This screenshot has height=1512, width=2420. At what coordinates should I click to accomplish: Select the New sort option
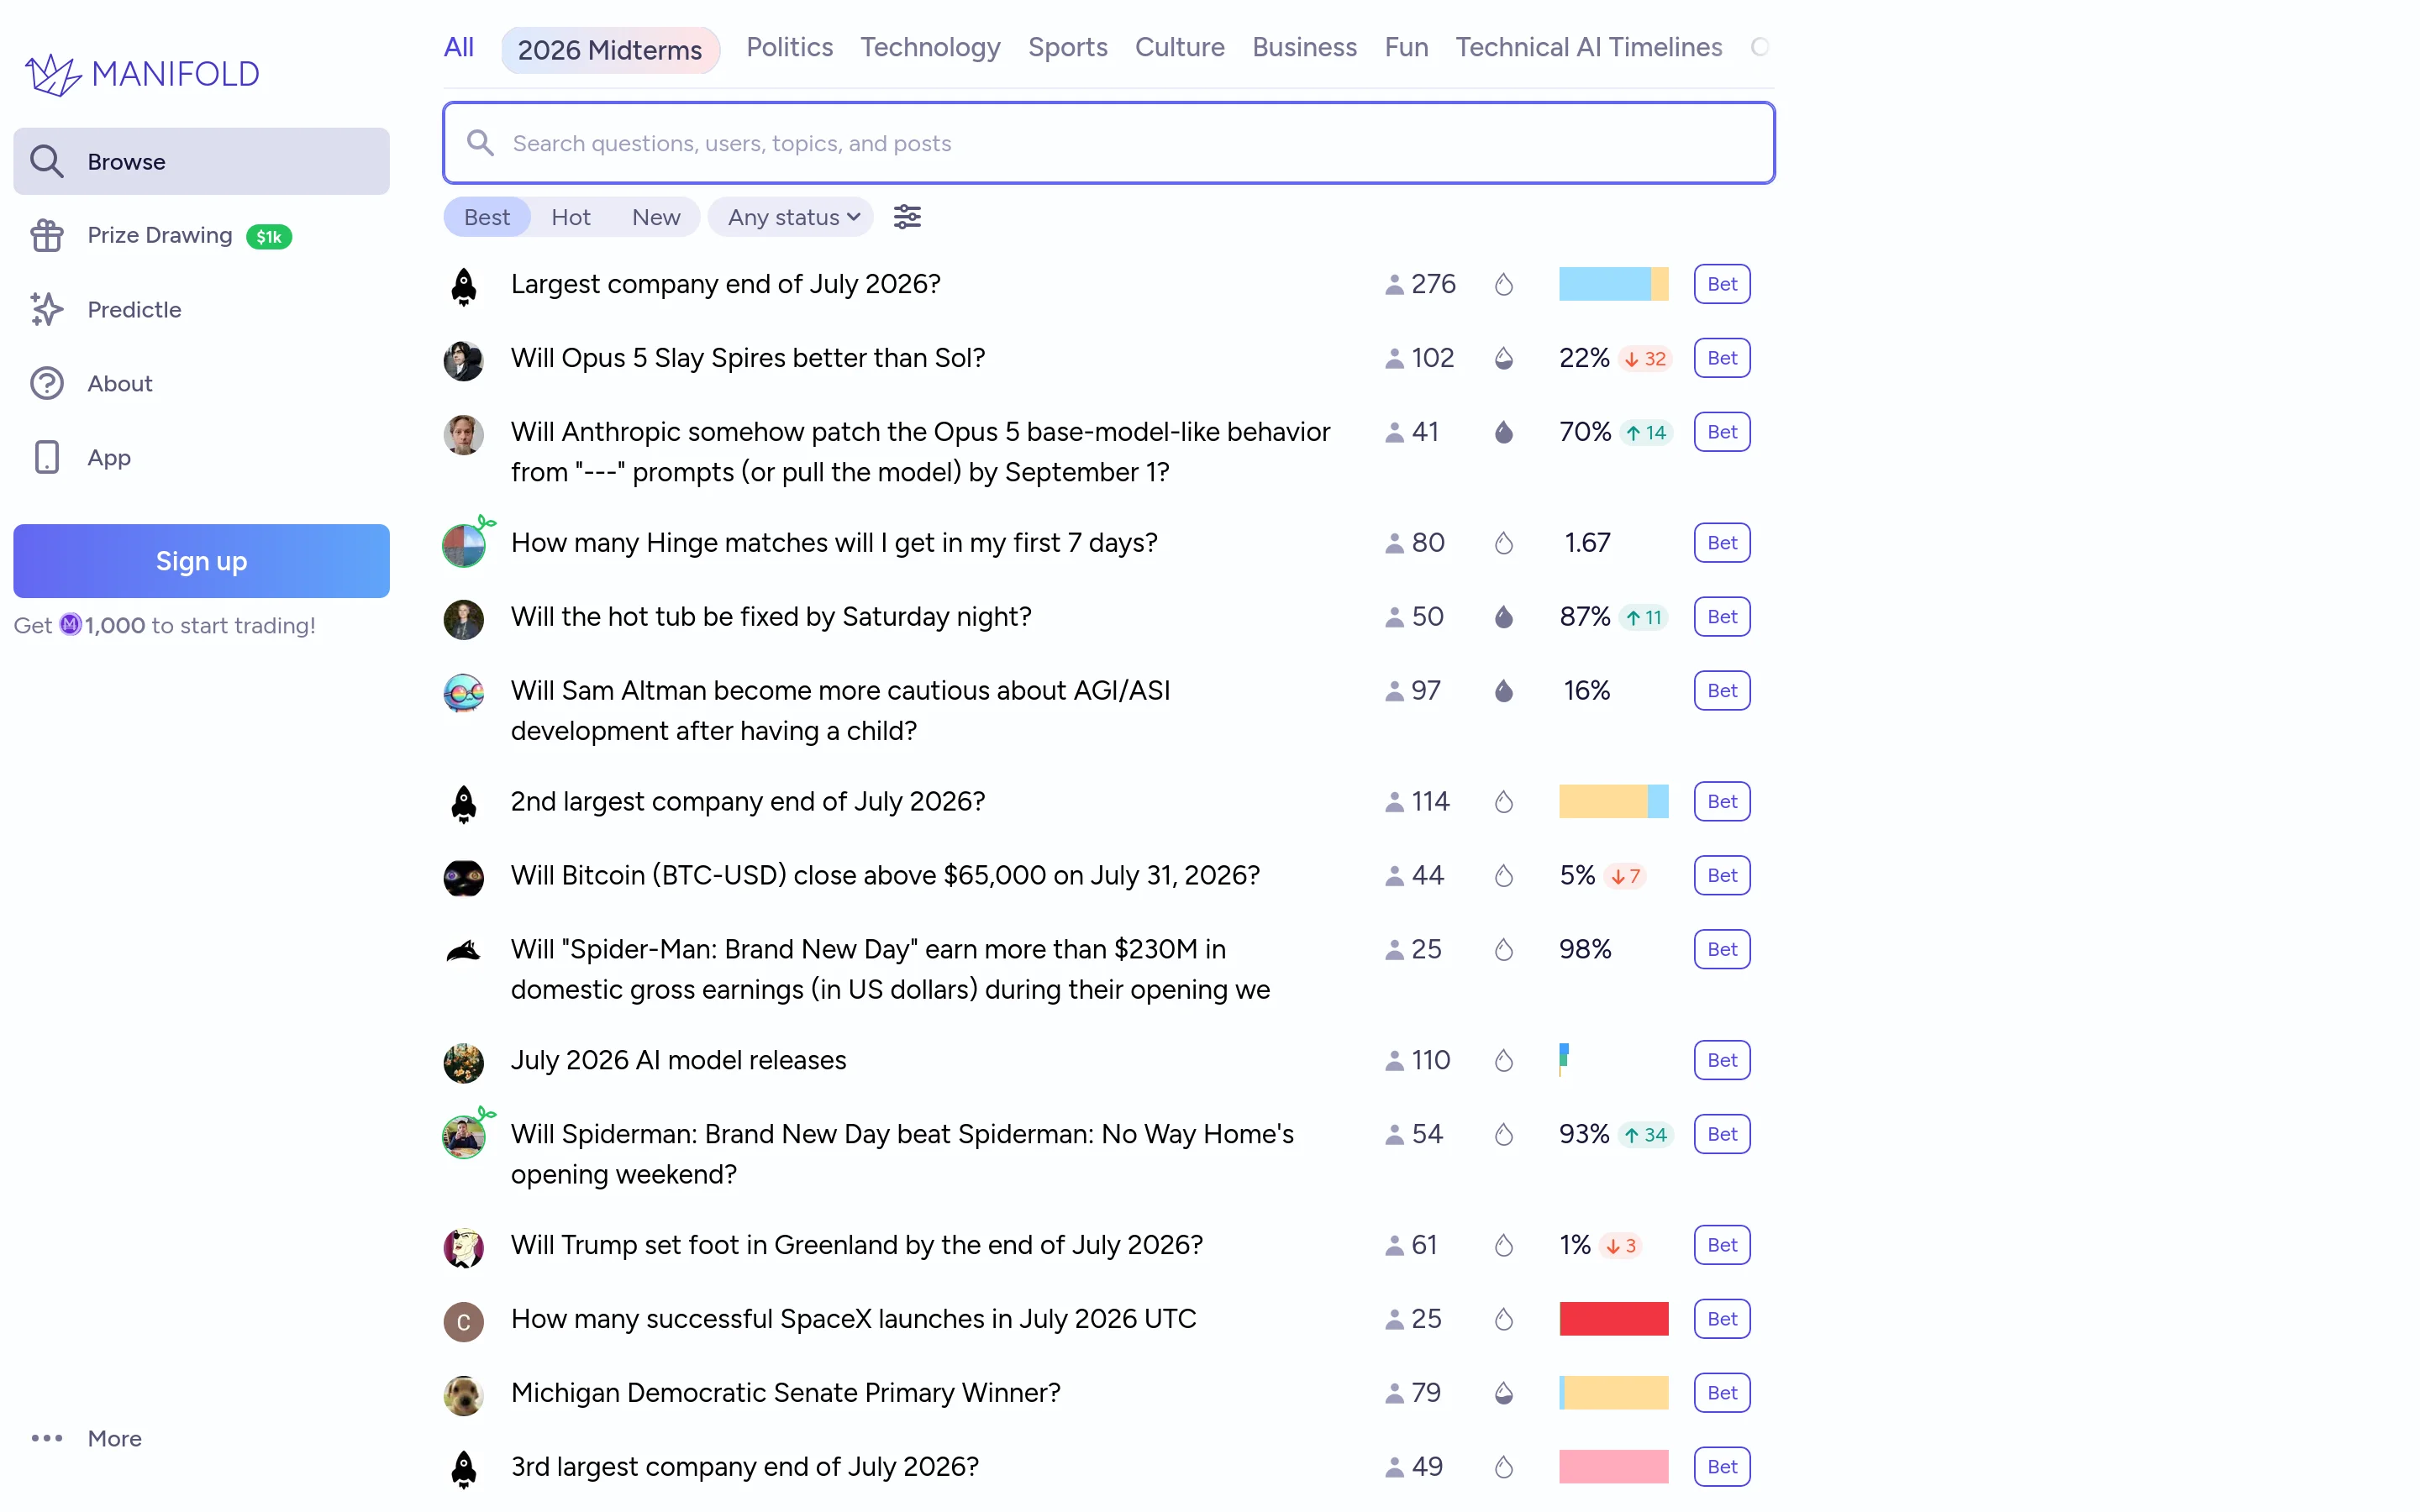click(656, 217)
